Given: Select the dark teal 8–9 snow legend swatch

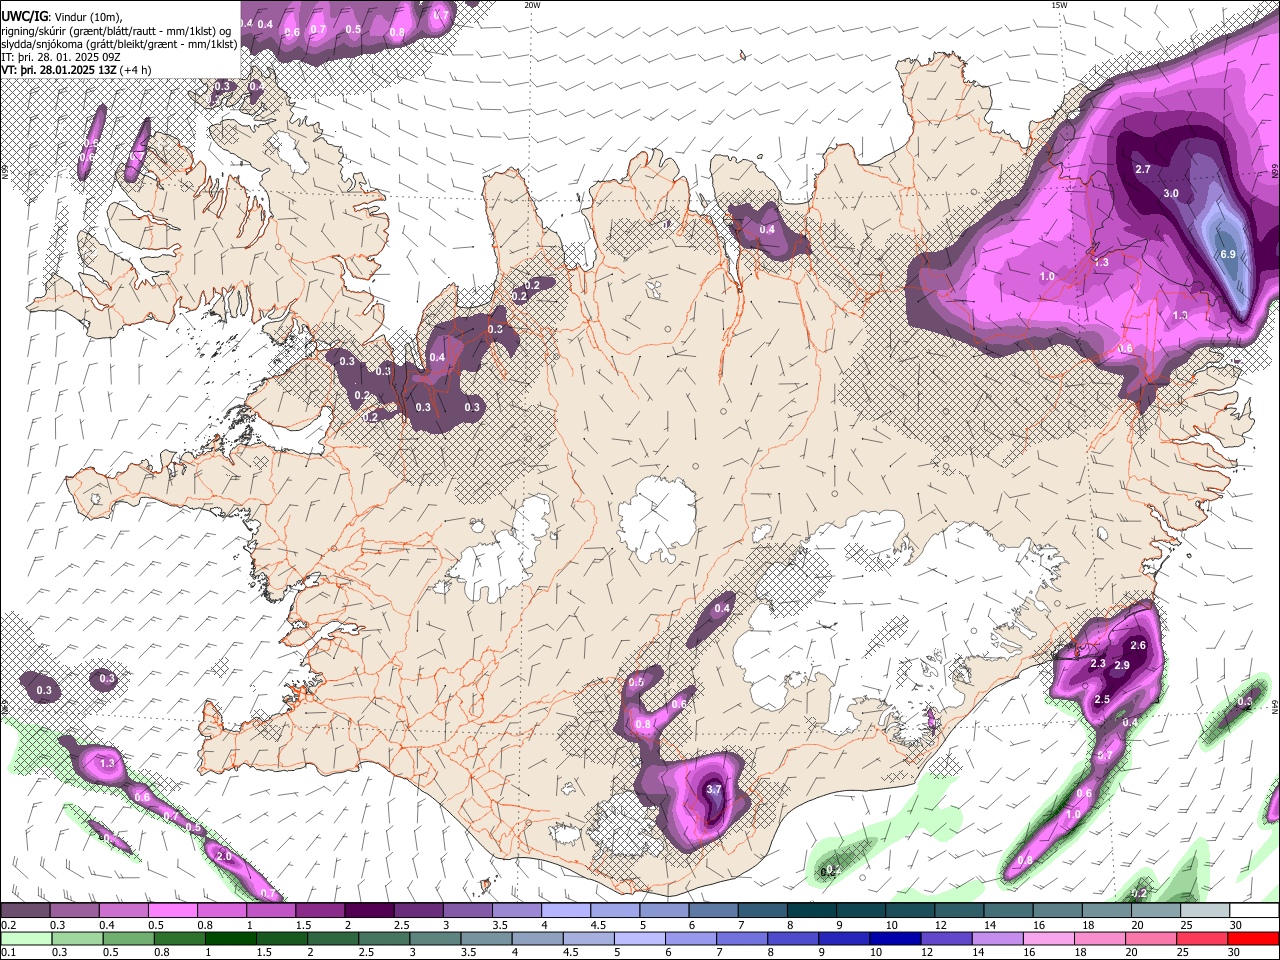Looking at the screenshot, I should tap(811, 911).
